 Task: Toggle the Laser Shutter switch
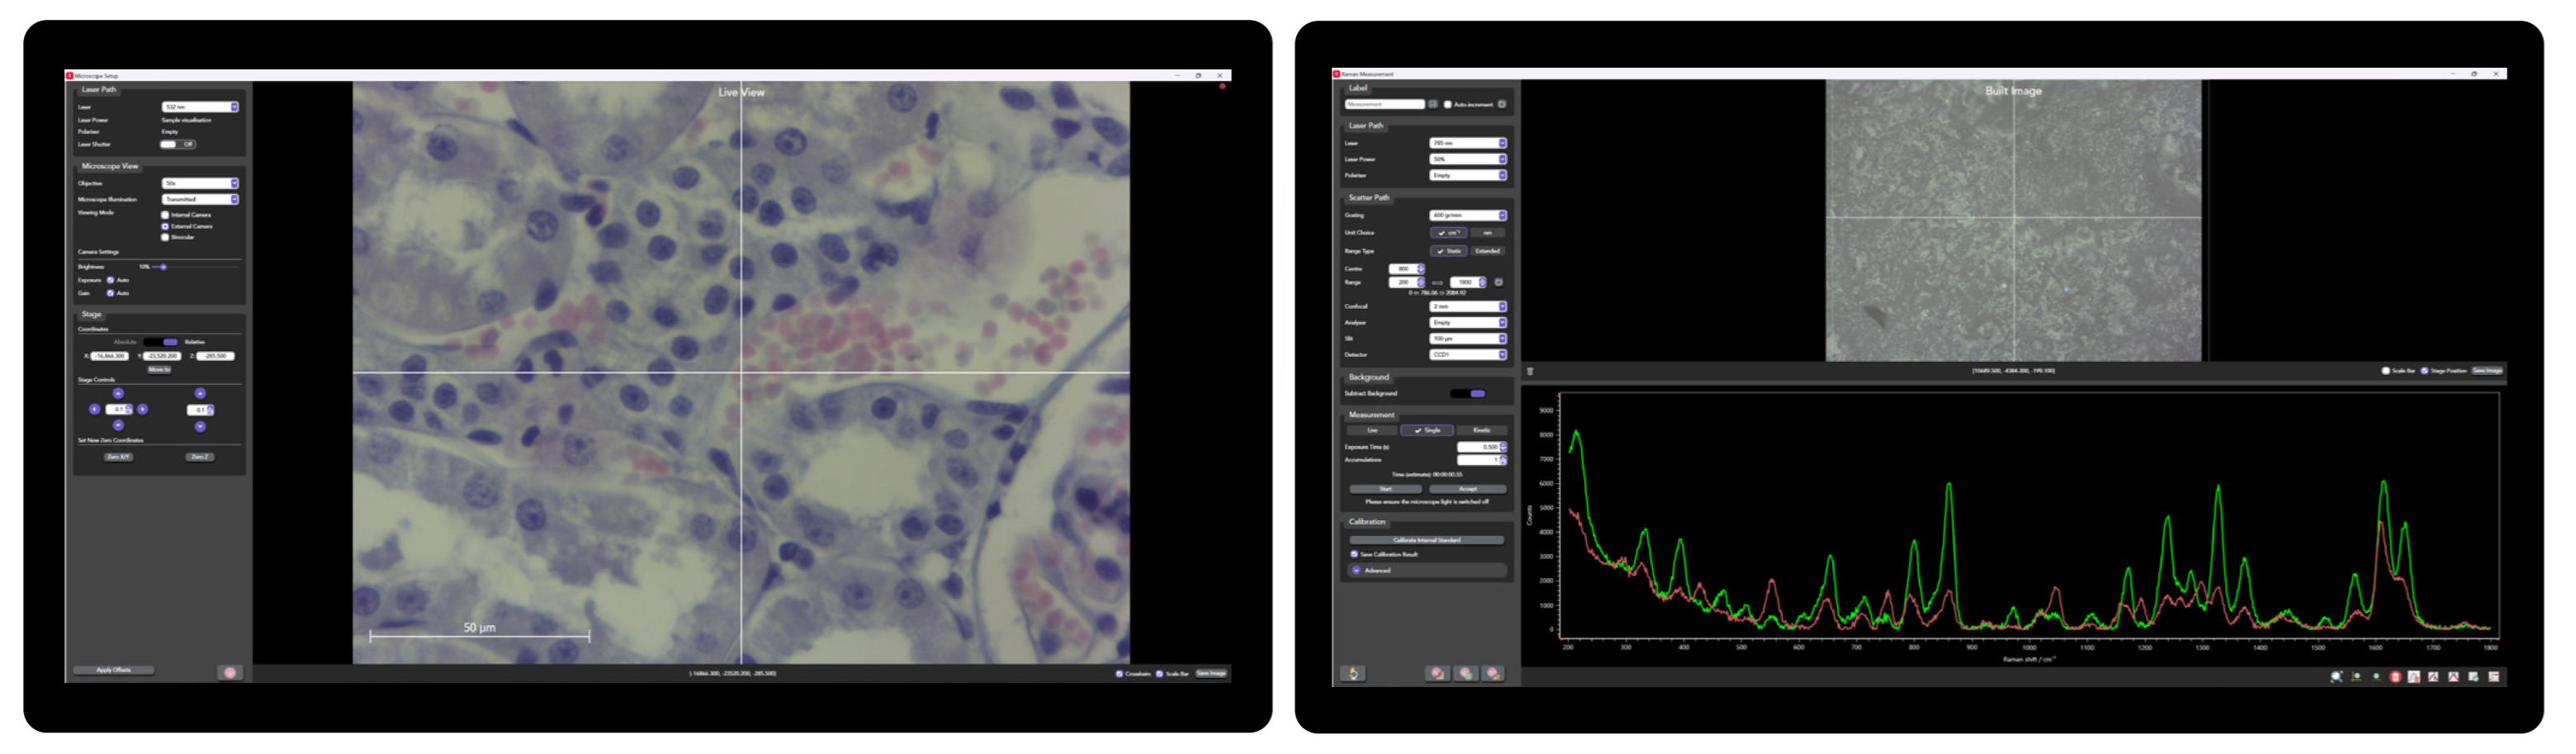(178, 144)
